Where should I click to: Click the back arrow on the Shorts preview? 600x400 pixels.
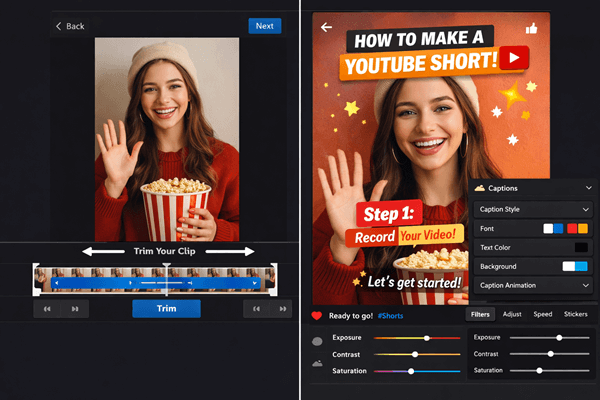326,27
